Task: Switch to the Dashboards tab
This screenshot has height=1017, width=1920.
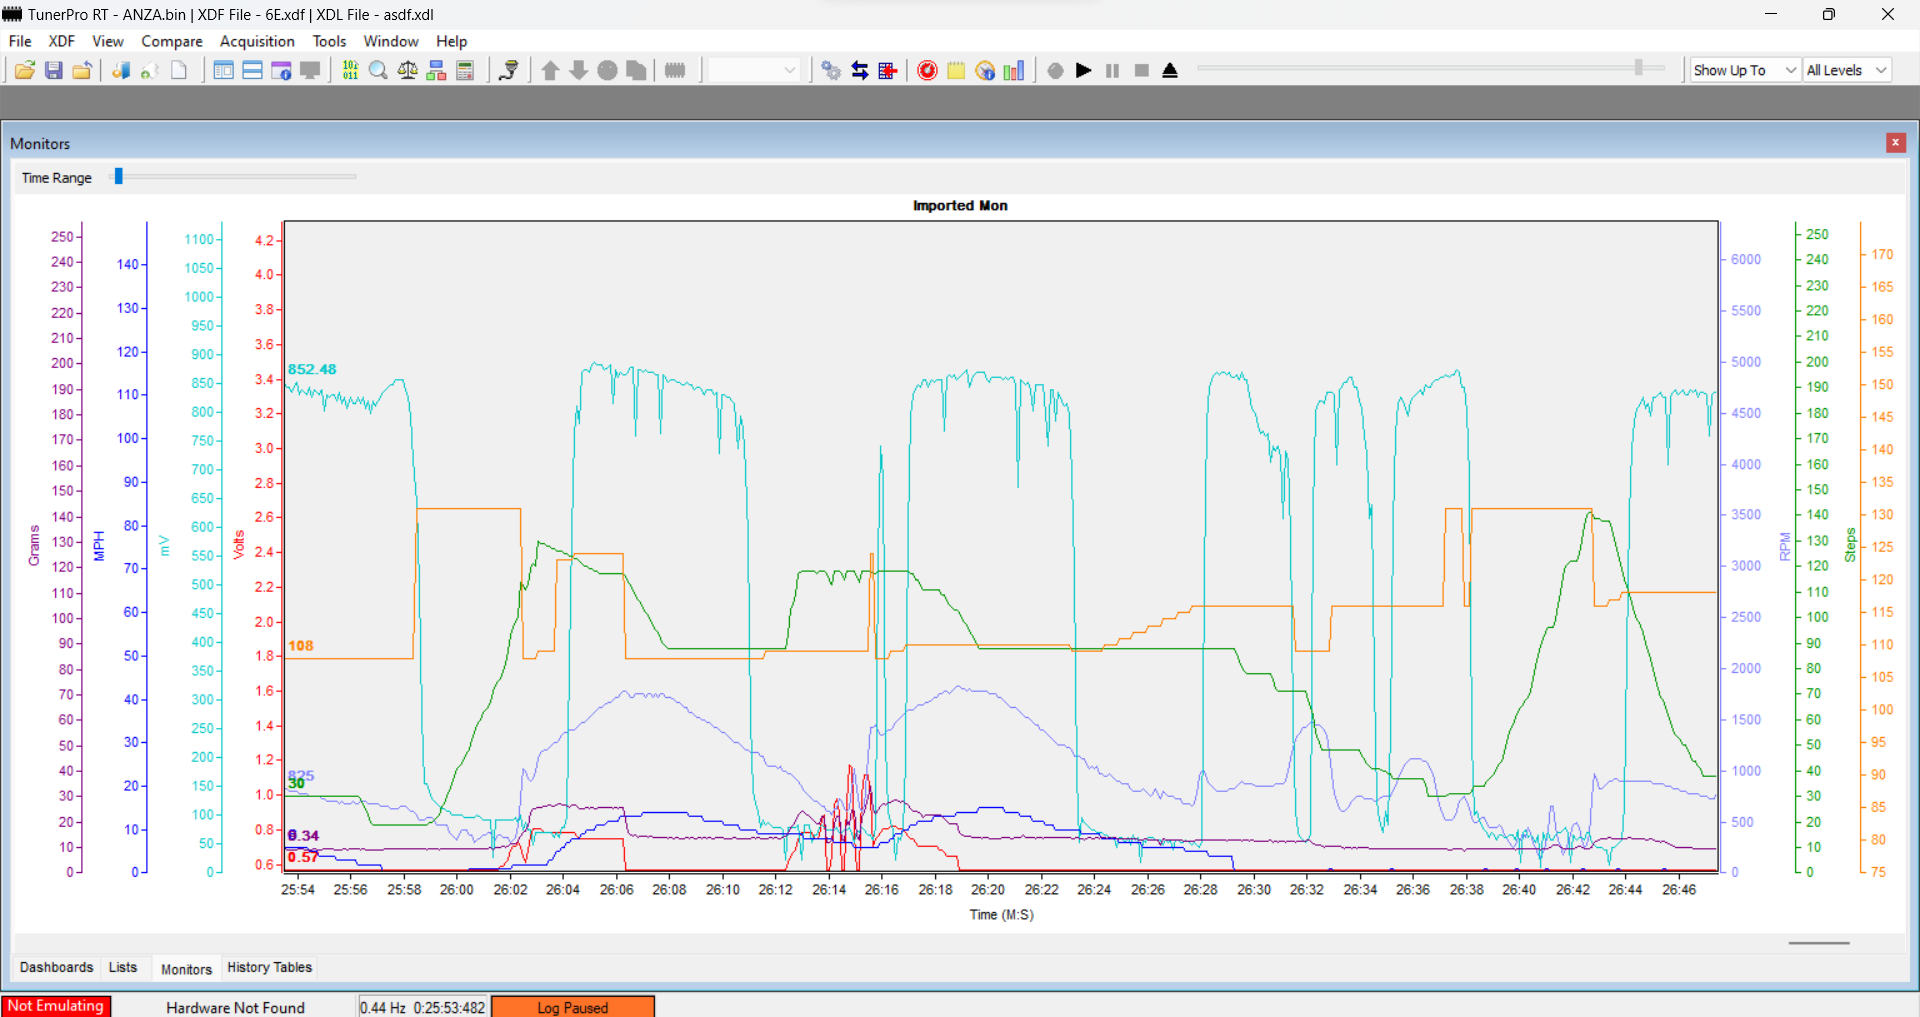Action: pos(56,967)
